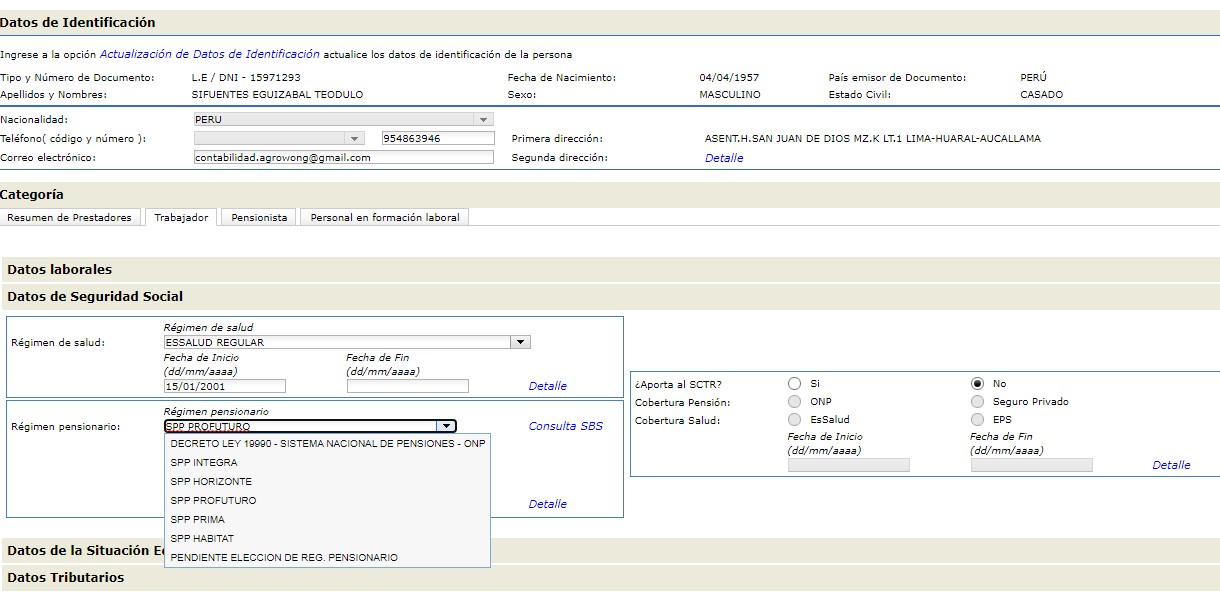
Task: Pick SPP PRIMA from pension options
Action: pos(198,519)
